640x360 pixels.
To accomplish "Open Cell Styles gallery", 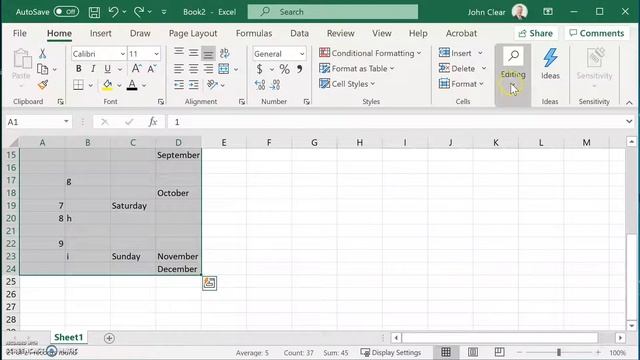I will 347,84.
